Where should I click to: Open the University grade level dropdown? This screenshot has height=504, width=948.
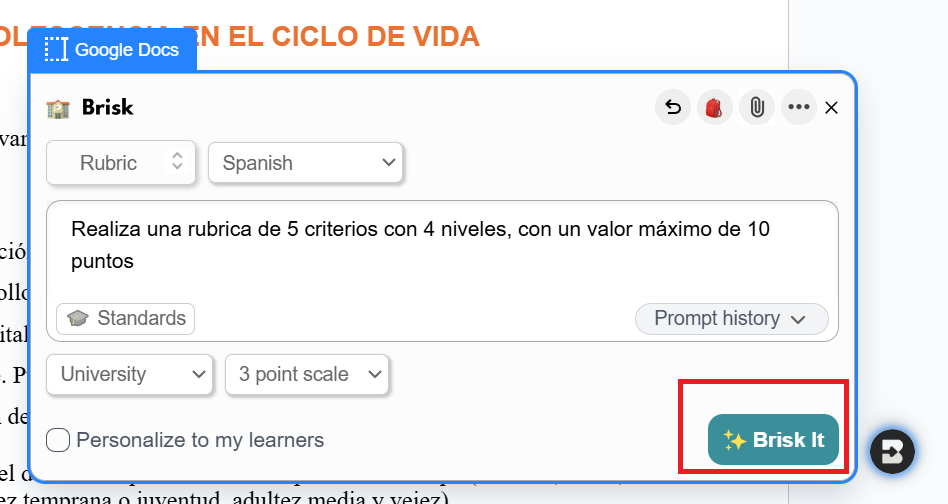(129, 375)
